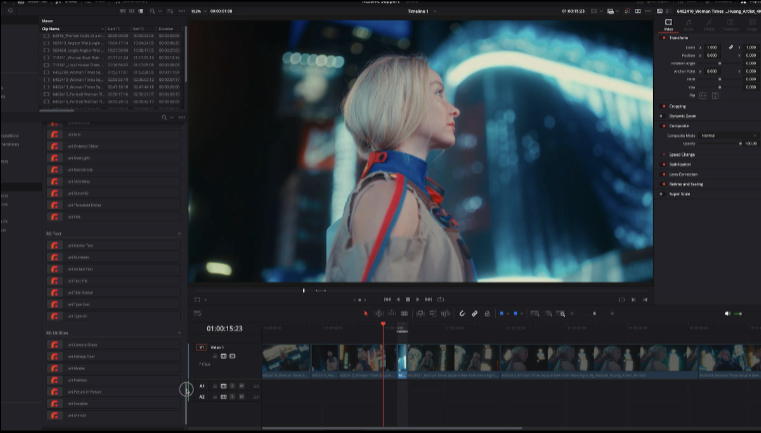Viewport: 761px width, 433px height.
Task: Open the Video tab in the Inspector
Action: [x=668, y=25]
